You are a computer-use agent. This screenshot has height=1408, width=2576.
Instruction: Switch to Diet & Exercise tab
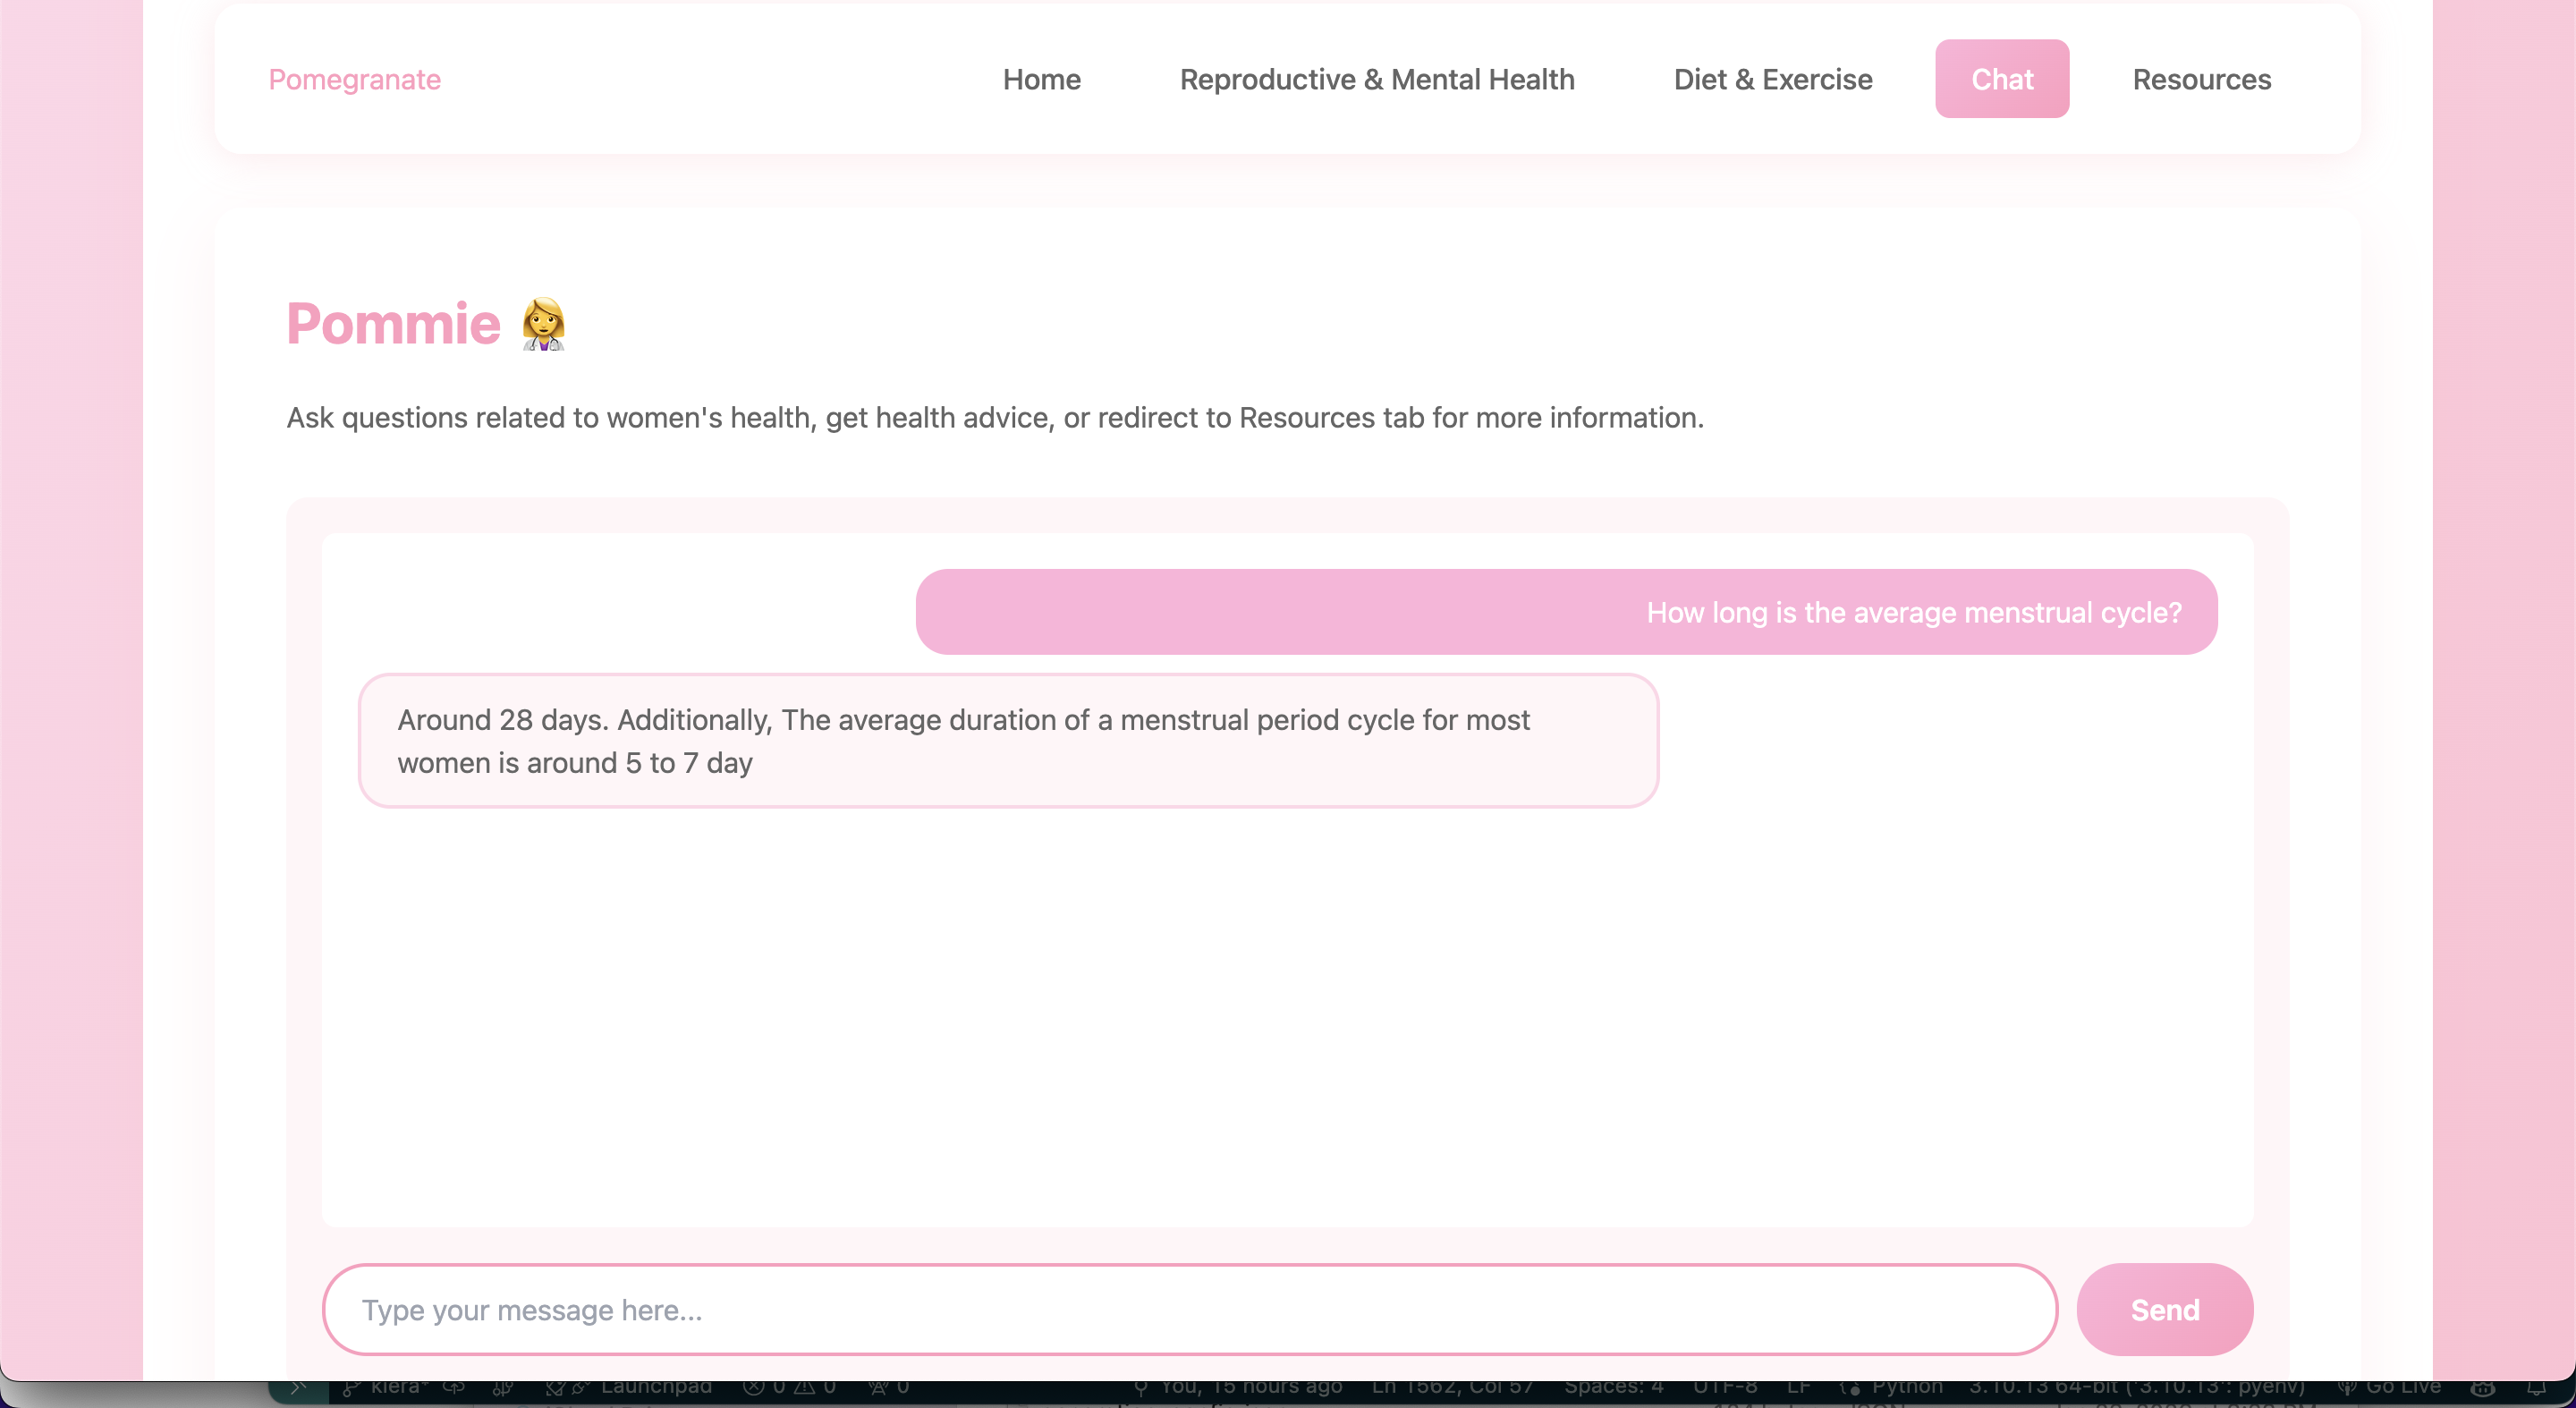(x=1772, y=79)
